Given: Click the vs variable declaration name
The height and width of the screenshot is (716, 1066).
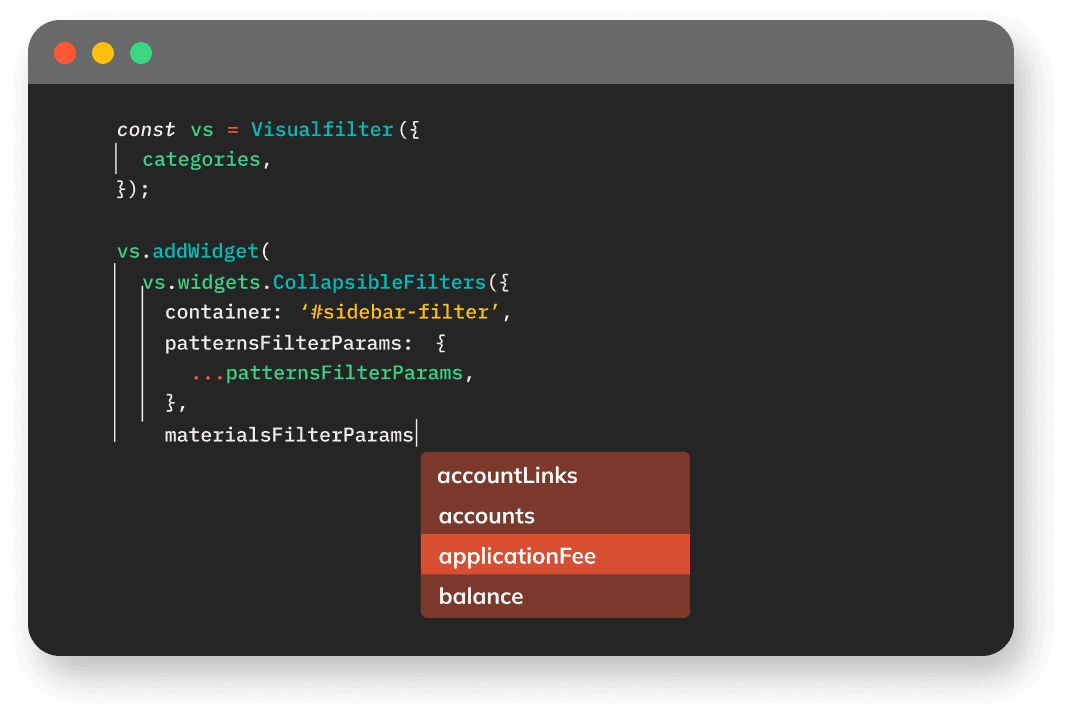Looking at the screenshot, I should click(202, 129).
